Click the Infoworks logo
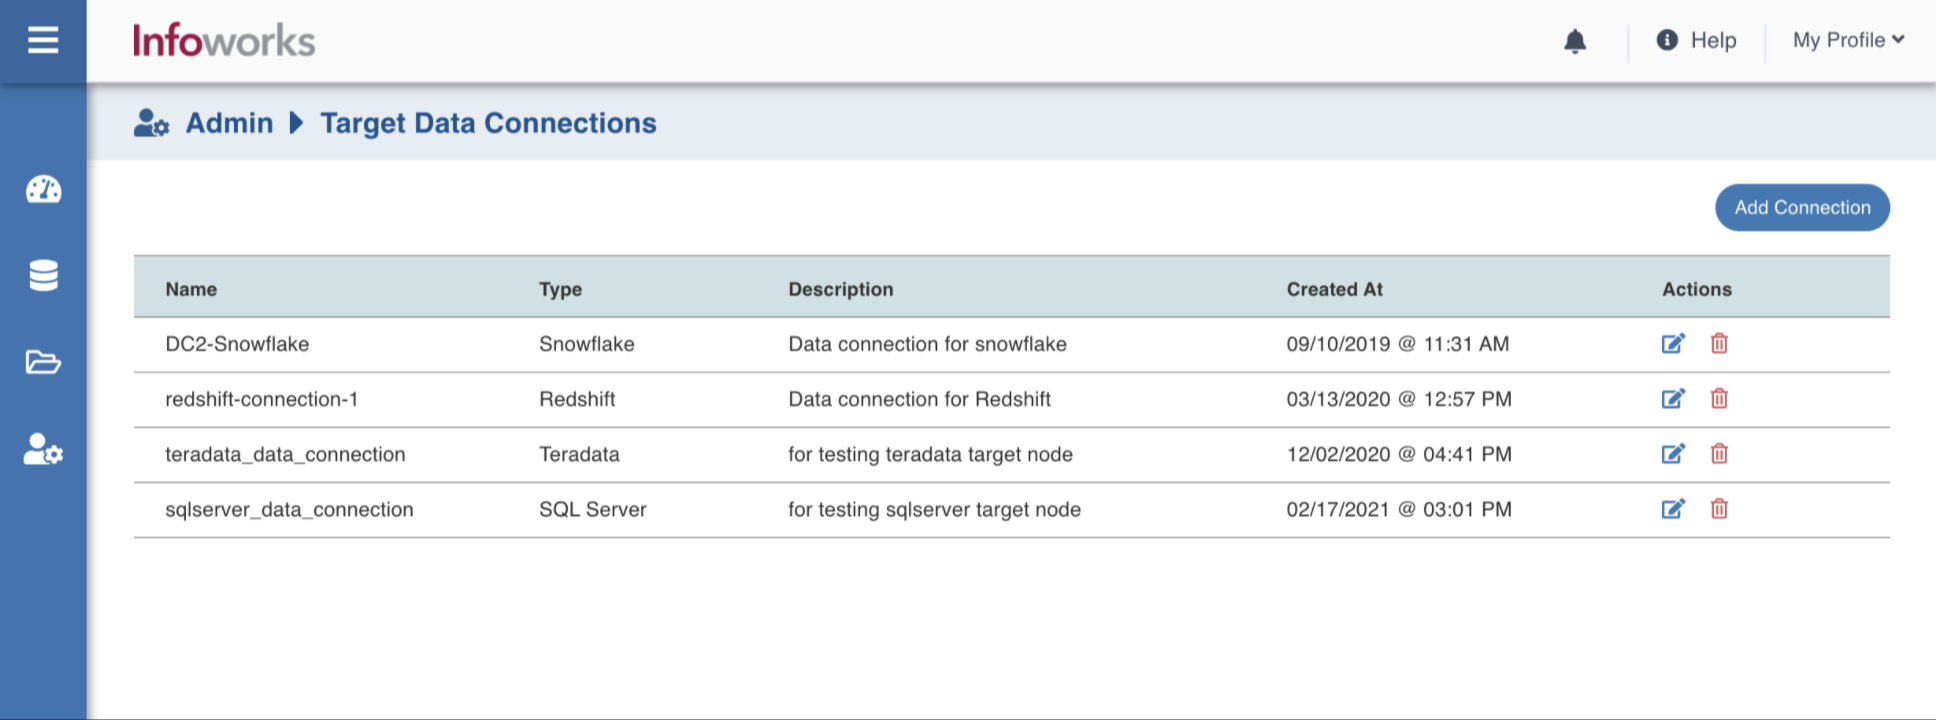Screen dimensions: 1936x720 click(x=224, y=41)
